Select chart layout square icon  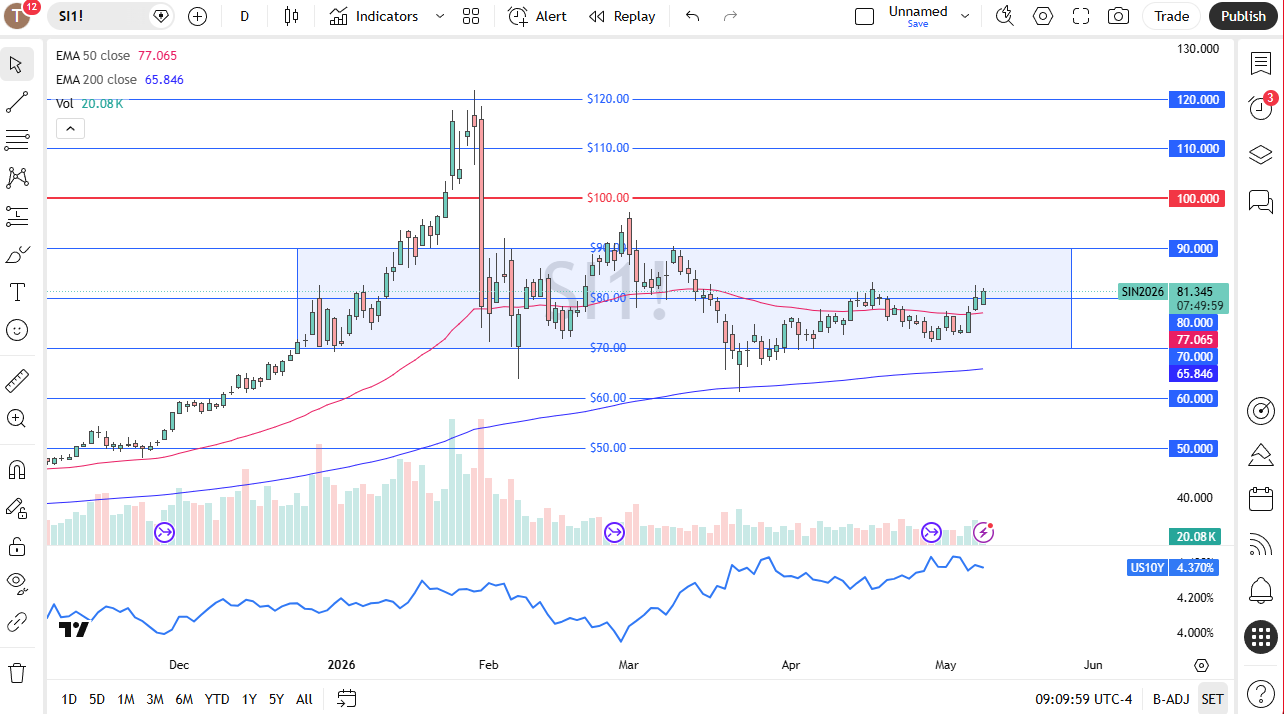click(x=864, y=16)
